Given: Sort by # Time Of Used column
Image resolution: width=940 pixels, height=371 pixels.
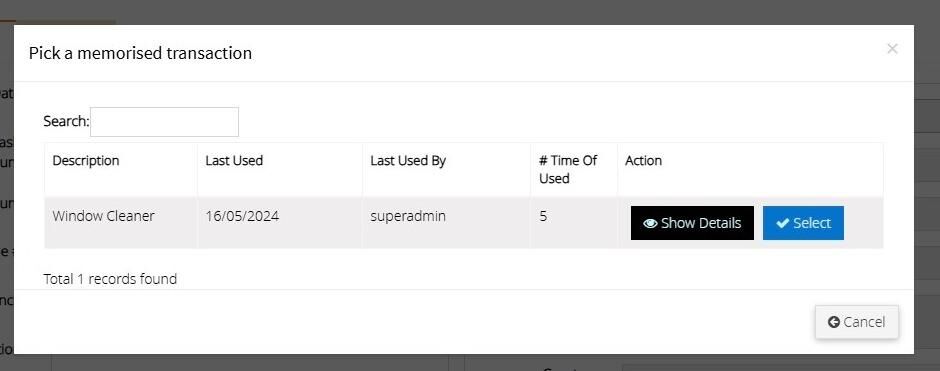Looking at the screenshot, I should [567, 170].
